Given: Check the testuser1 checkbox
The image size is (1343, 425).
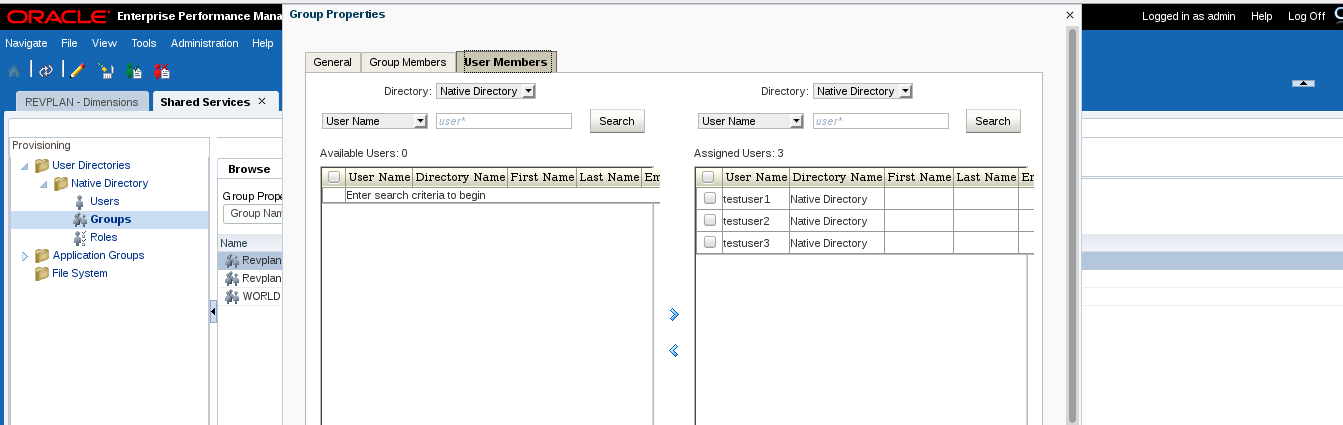Looking at the screenshot, I should point(709,198).
